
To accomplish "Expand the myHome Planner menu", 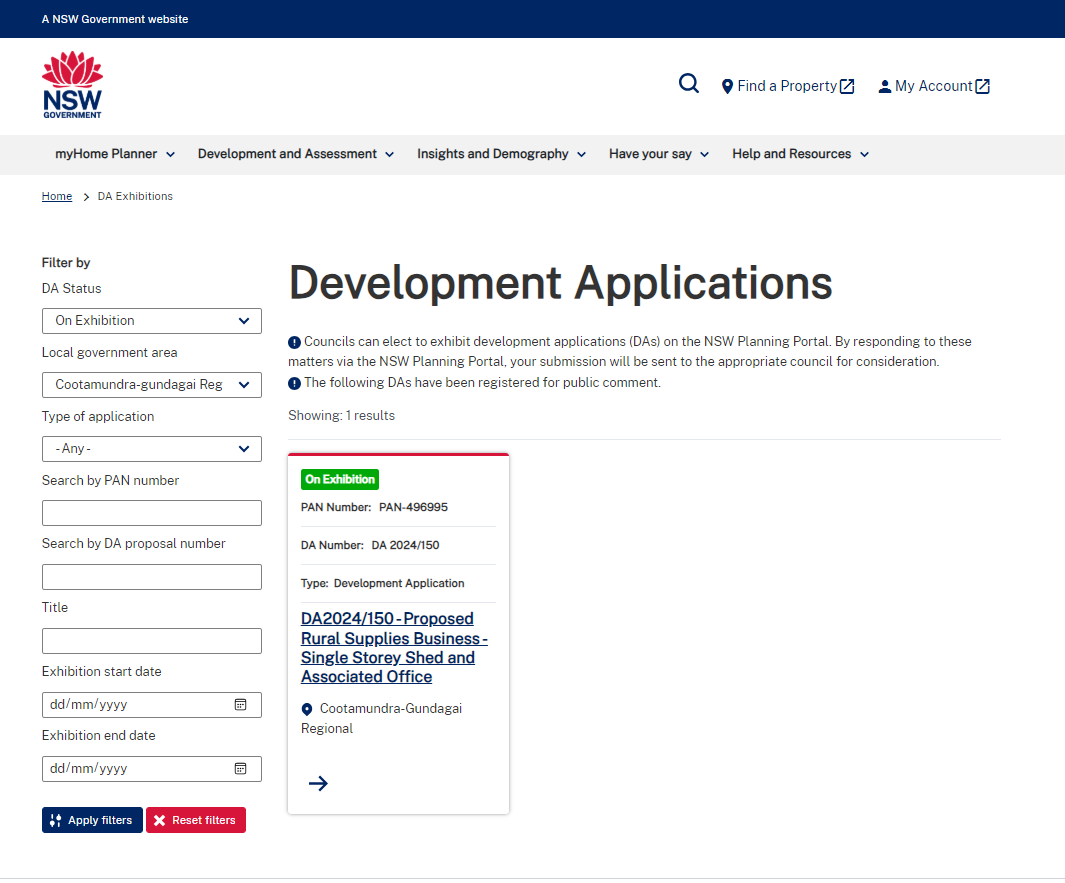I will (115, 154).
